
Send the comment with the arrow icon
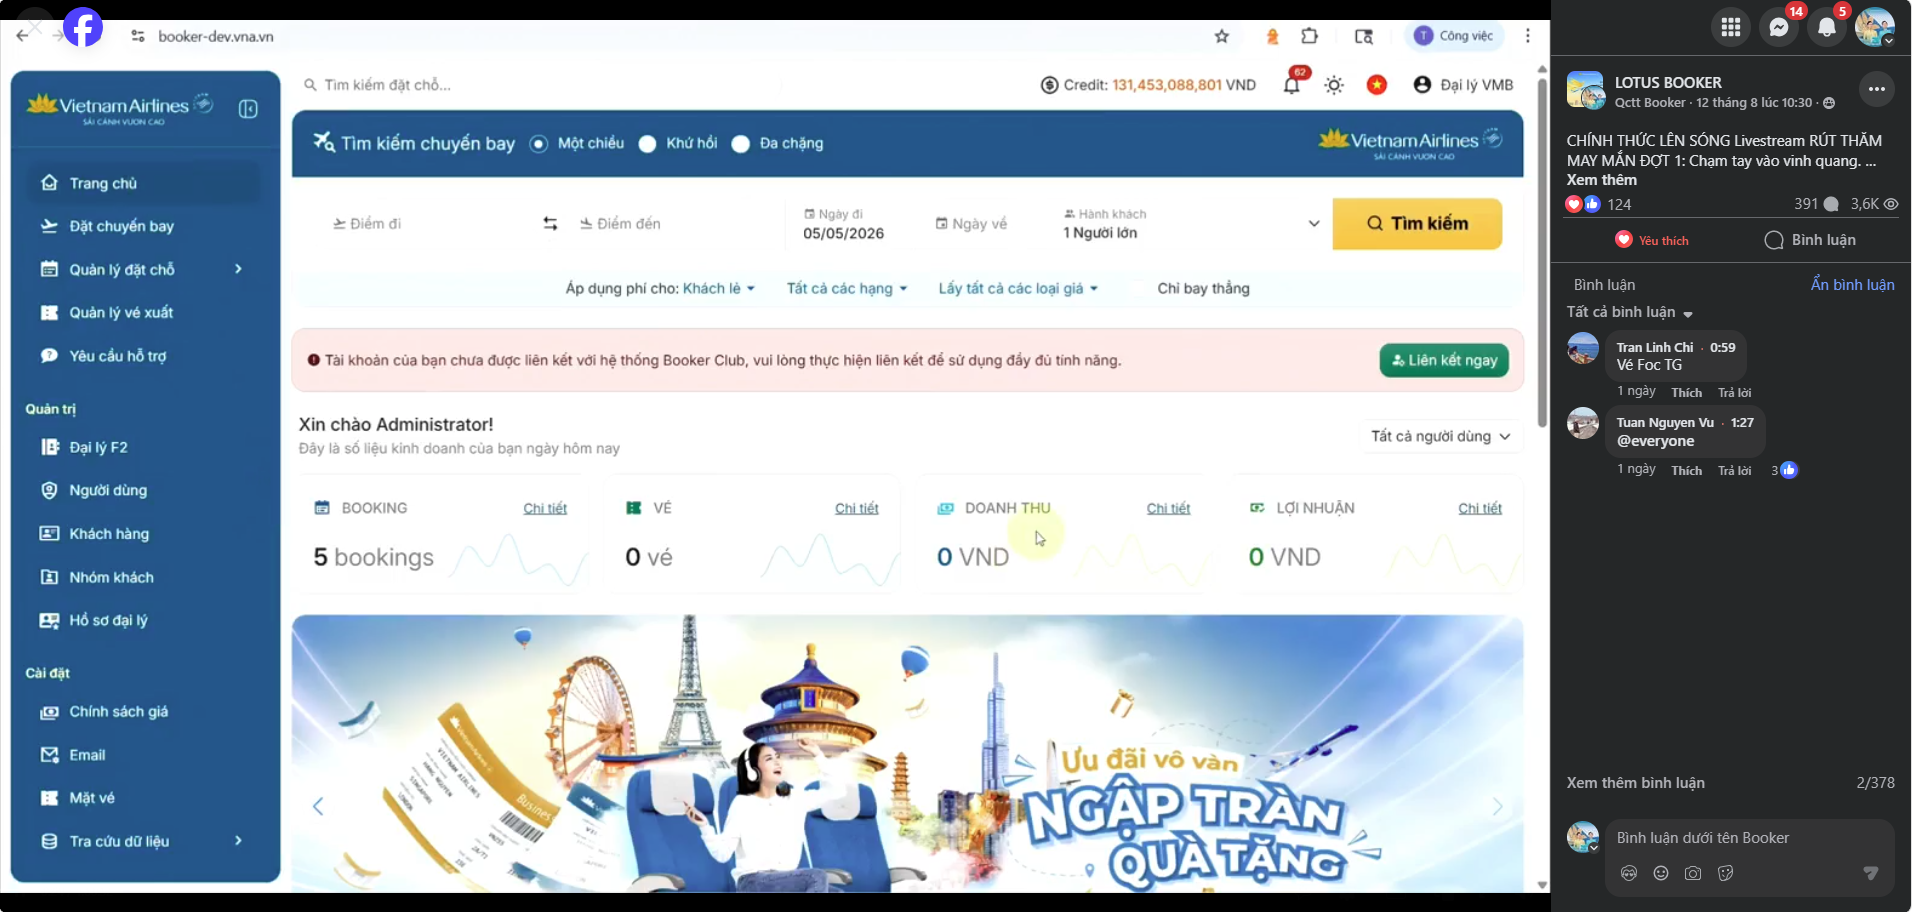pyautogui.click(x=1871, y=873)
